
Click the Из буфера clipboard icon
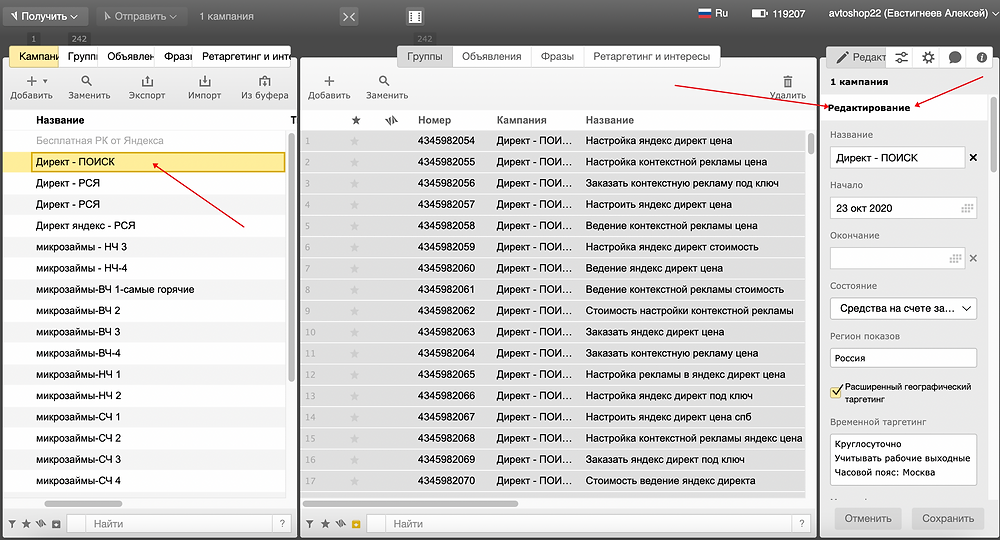pyautogui.click(x=265, y=81)
